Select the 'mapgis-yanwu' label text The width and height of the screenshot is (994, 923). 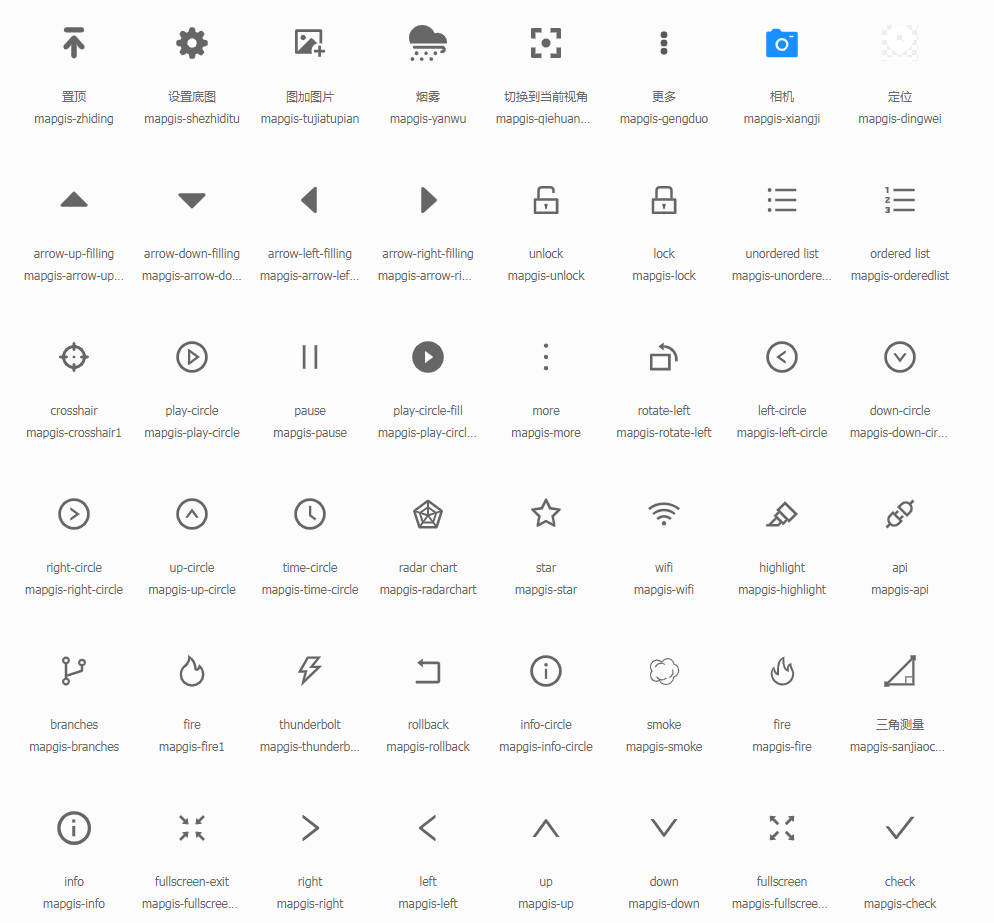tap(428, 119)
